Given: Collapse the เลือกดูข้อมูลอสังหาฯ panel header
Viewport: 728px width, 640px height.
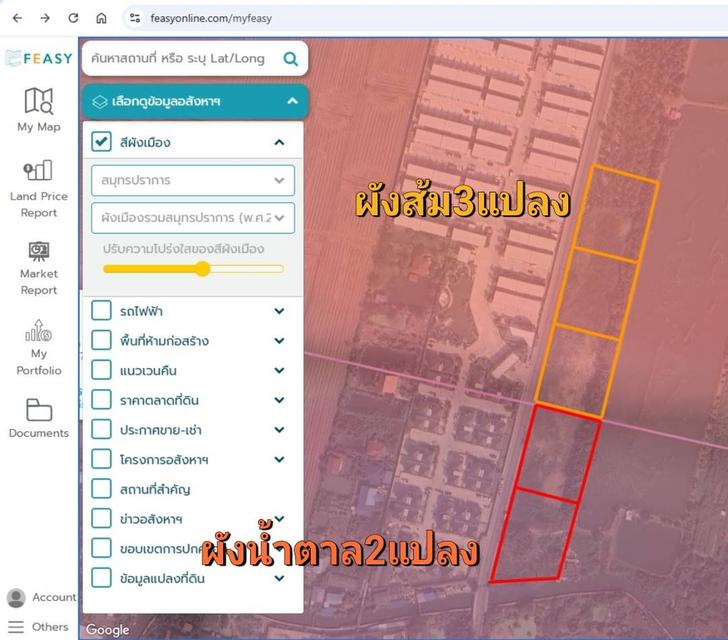Looking at the screenshot, I should click(195, 101).
